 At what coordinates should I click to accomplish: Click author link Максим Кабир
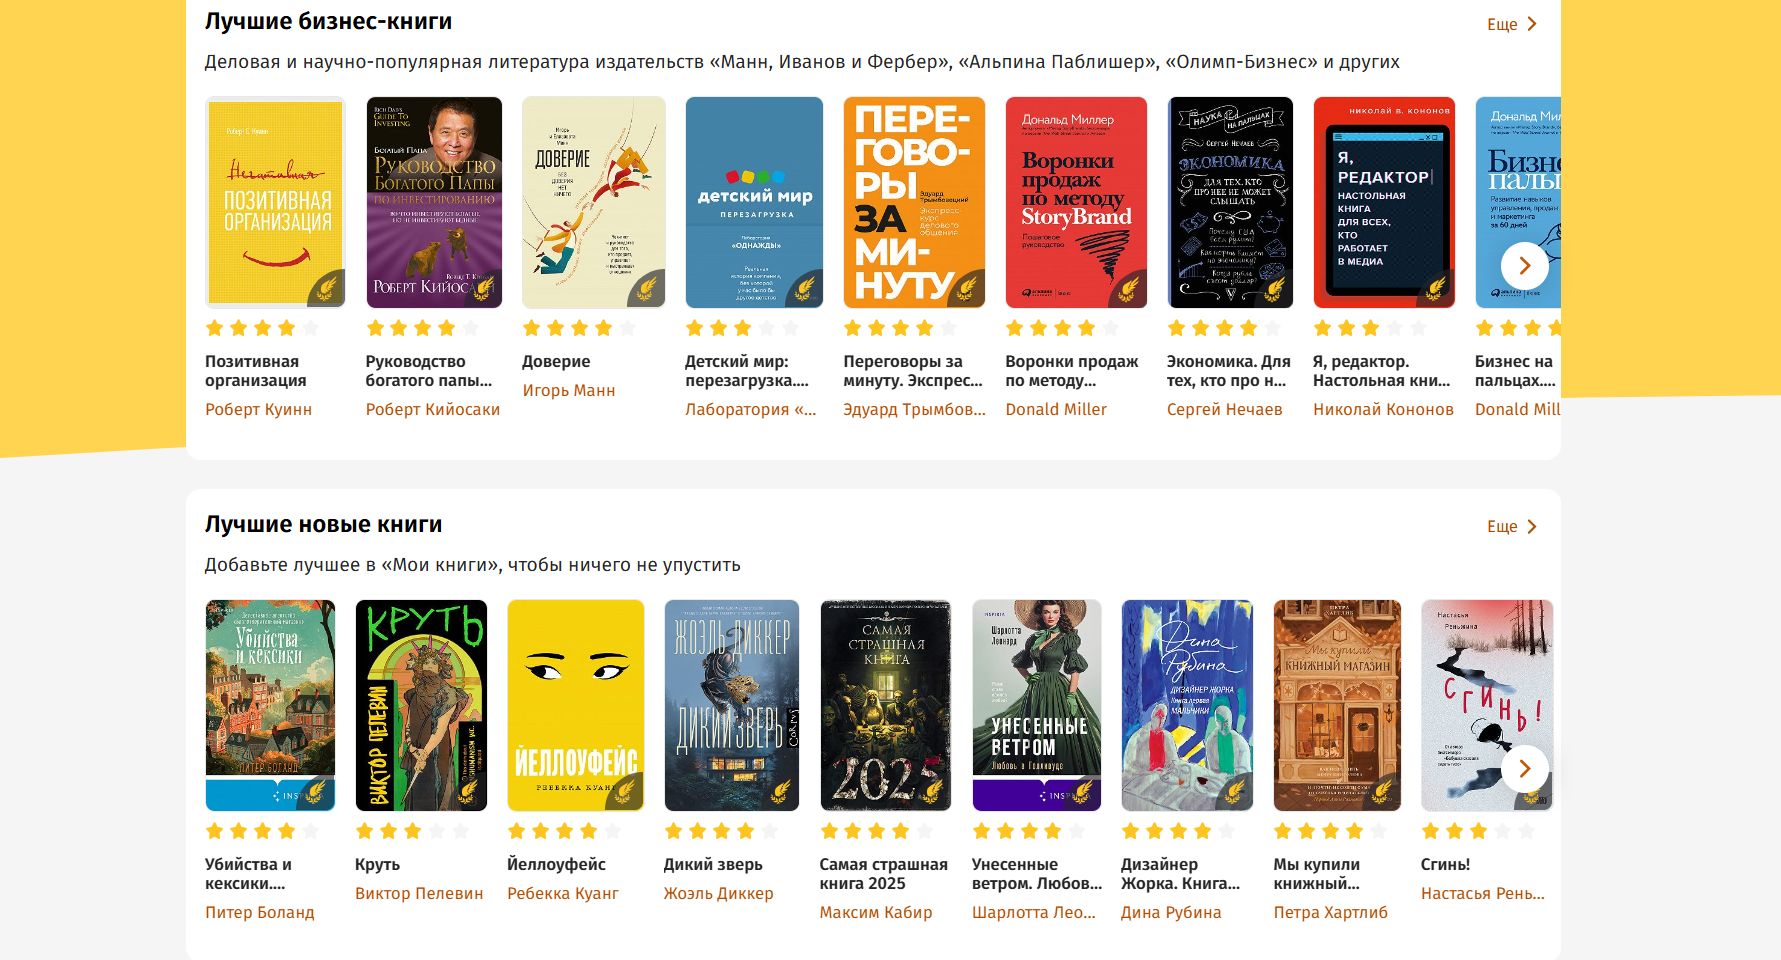coord(876,912)
